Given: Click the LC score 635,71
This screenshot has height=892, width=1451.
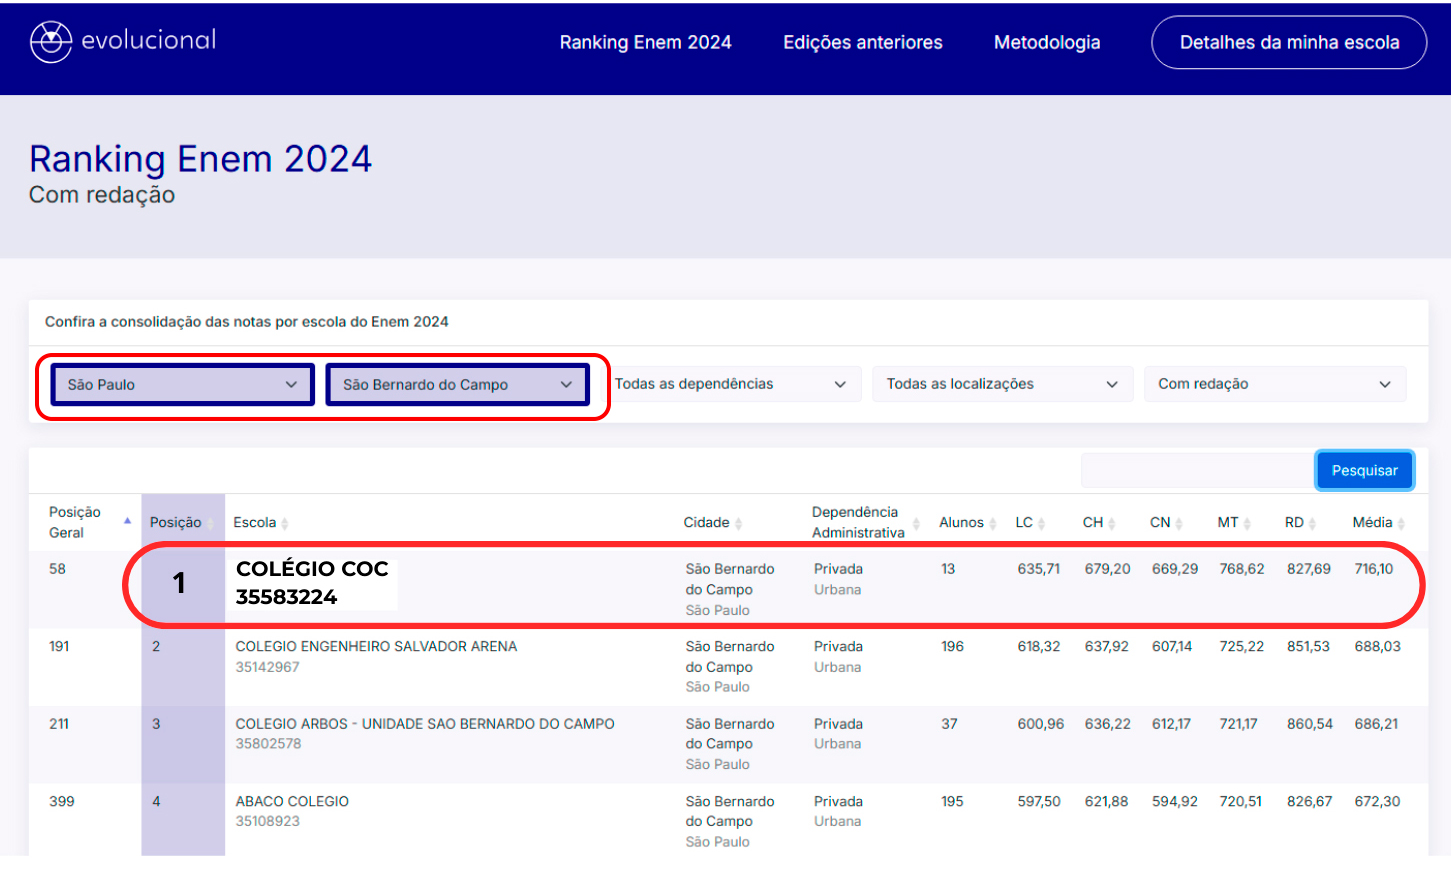Looking at the screenshot, I should pos(1039,569).
